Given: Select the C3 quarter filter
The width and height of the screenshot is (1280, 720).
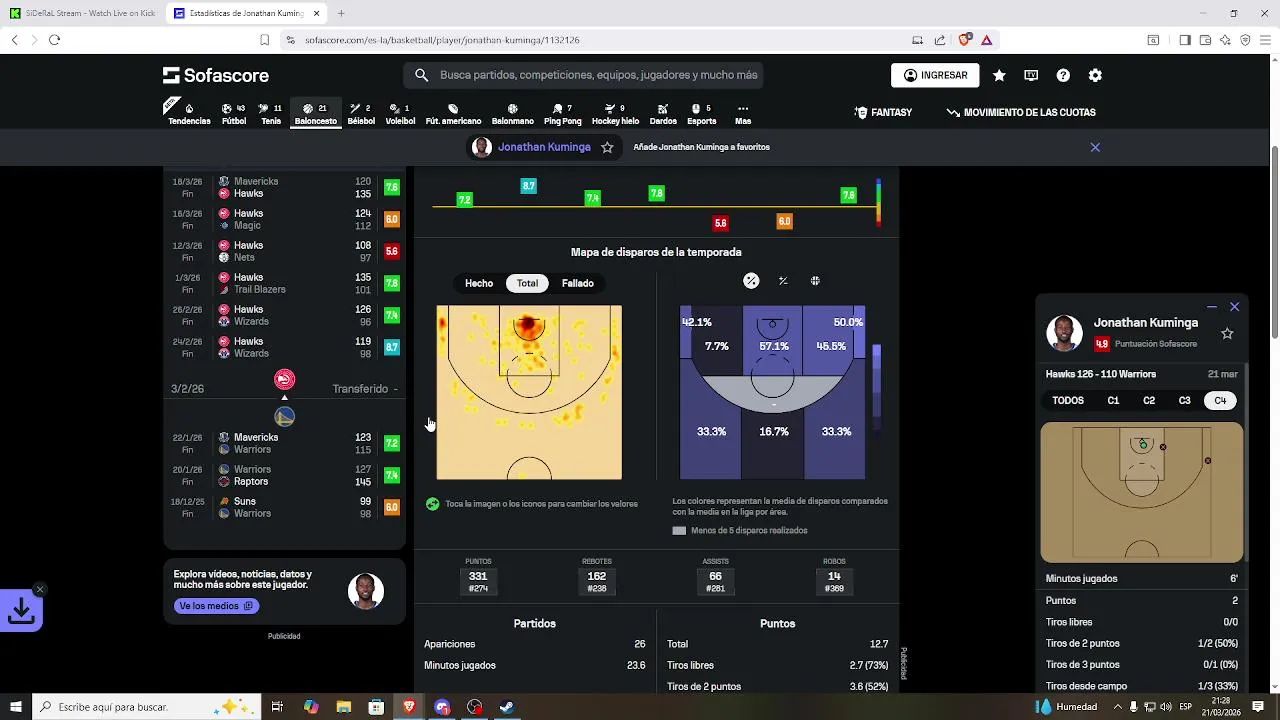Looking at the screenshot, I should (1185, 400).
